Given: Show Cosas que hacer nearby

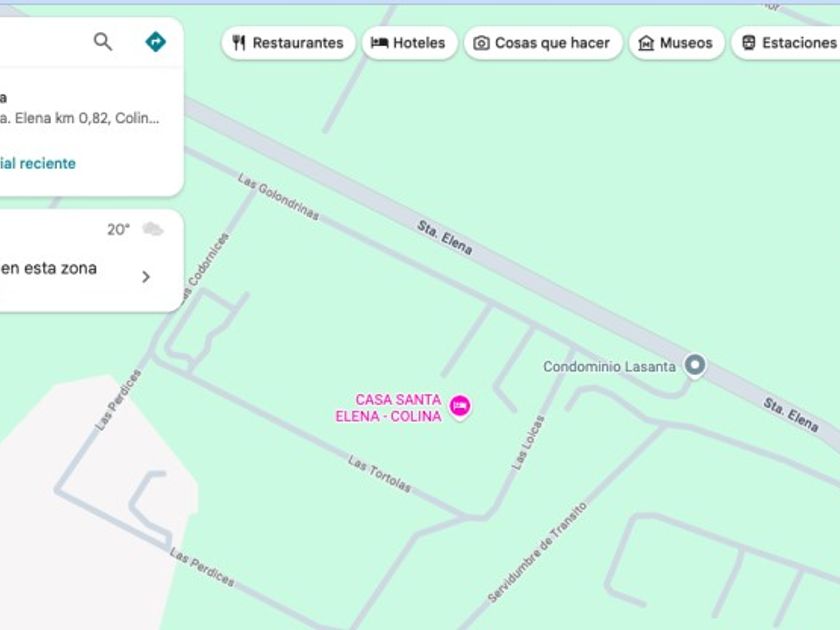Looking at the screenshot, I should (x=543, y=43).
